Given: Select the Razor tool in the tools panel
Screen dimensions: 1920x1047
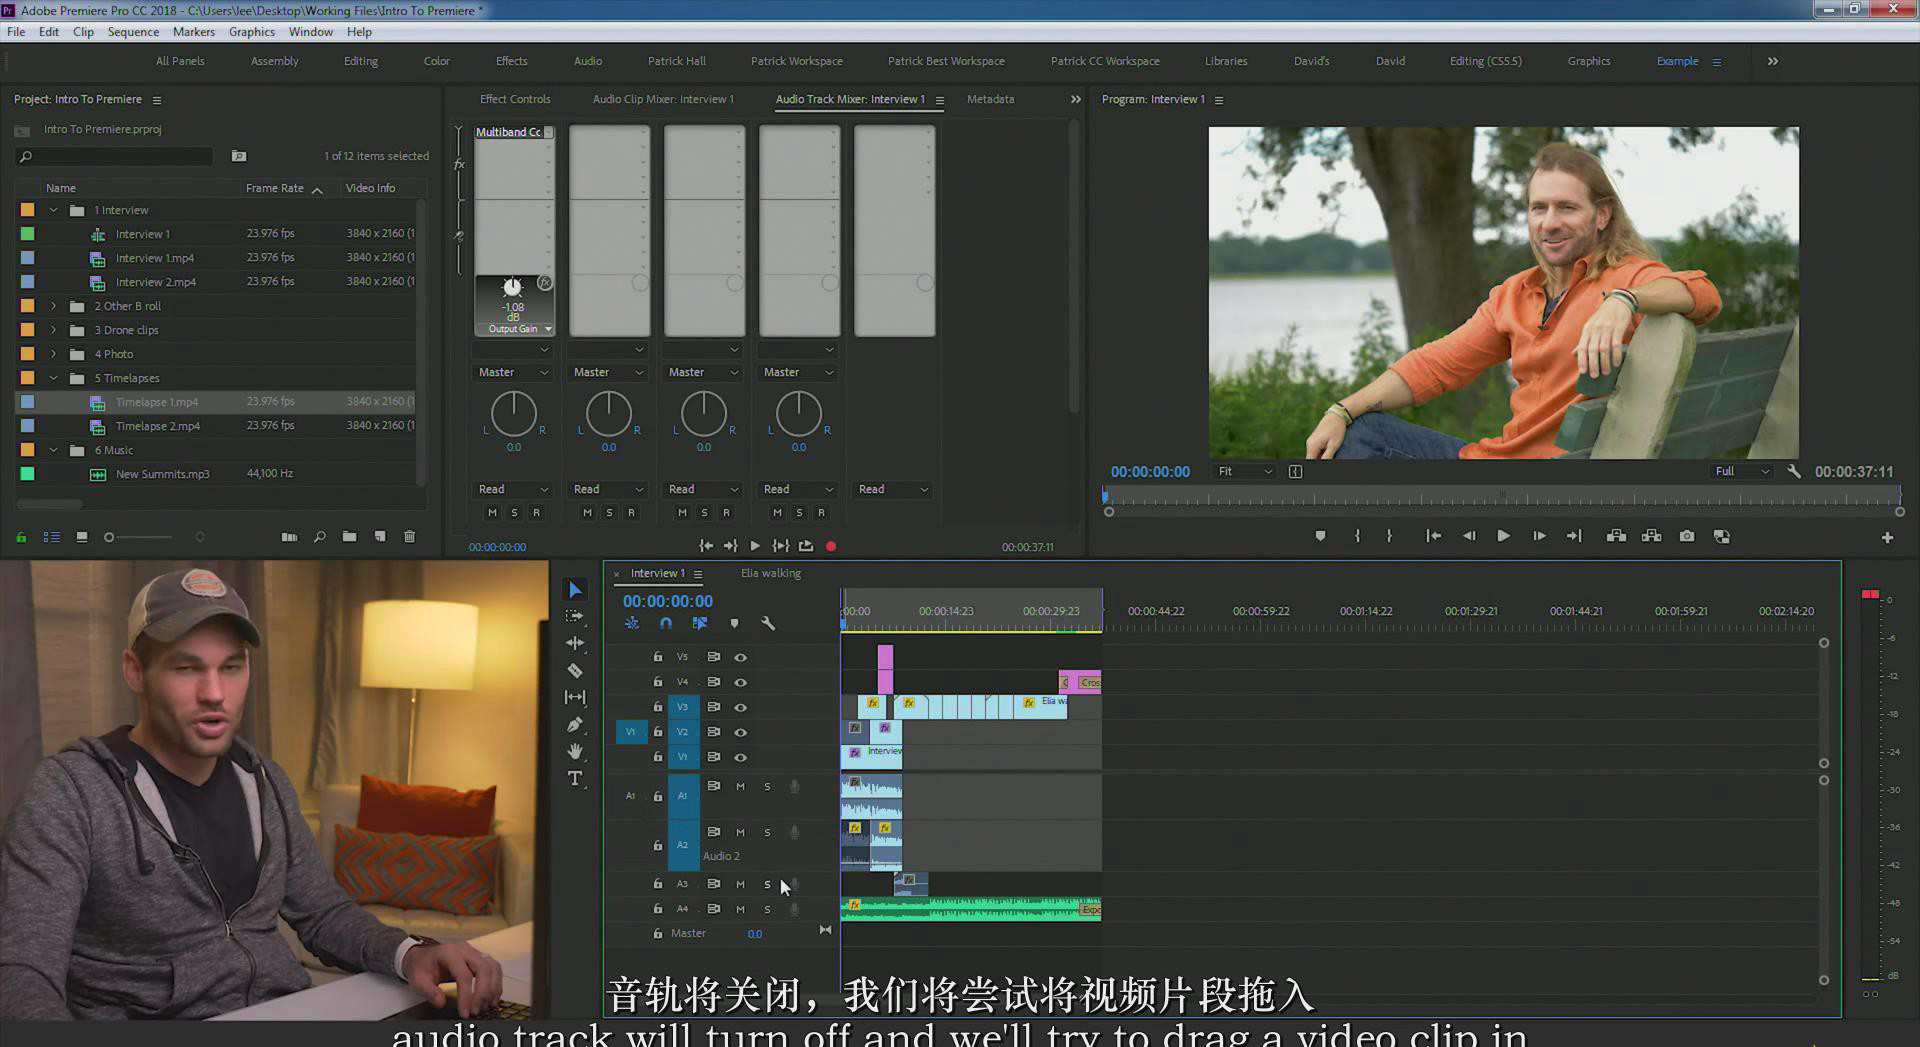Looking at the screenshot, I should pos(575,671).
